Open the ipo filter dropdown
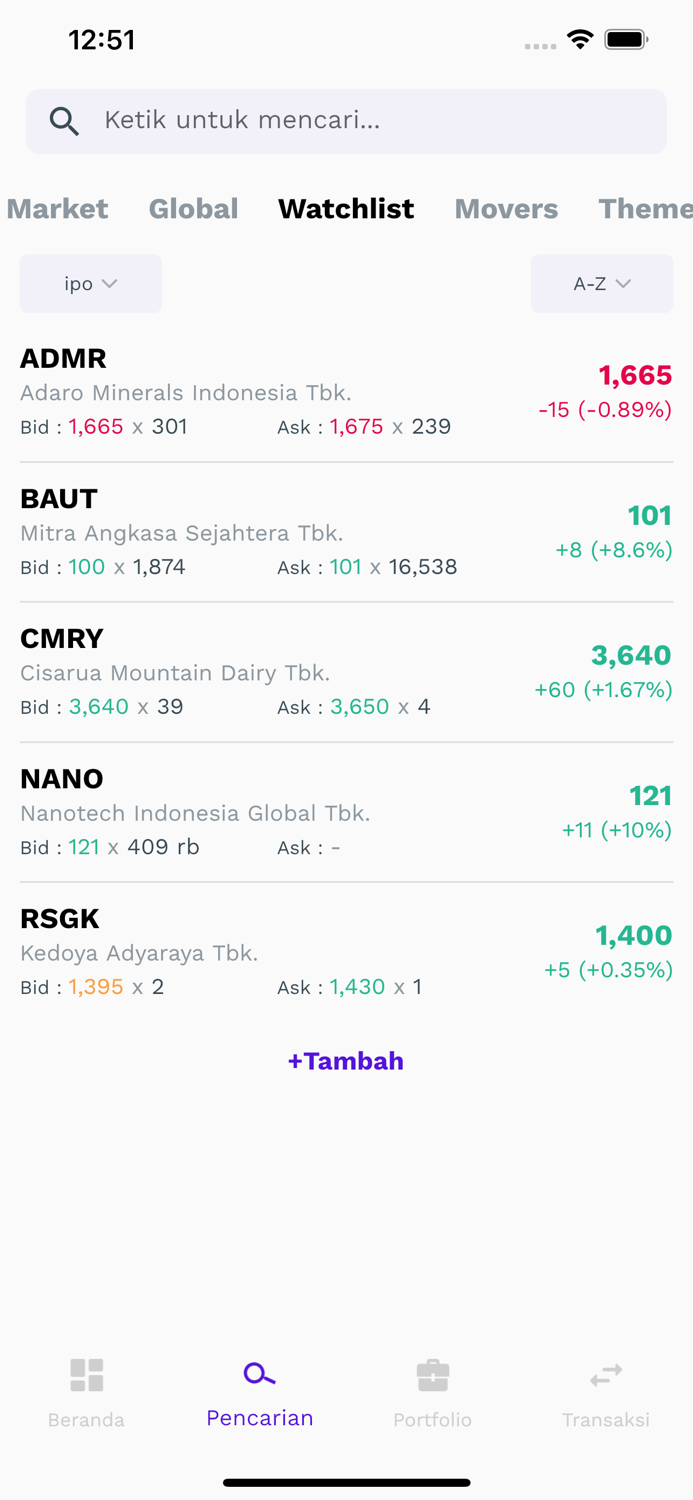This screenshot has width=693, height=1500. (90, 283)
